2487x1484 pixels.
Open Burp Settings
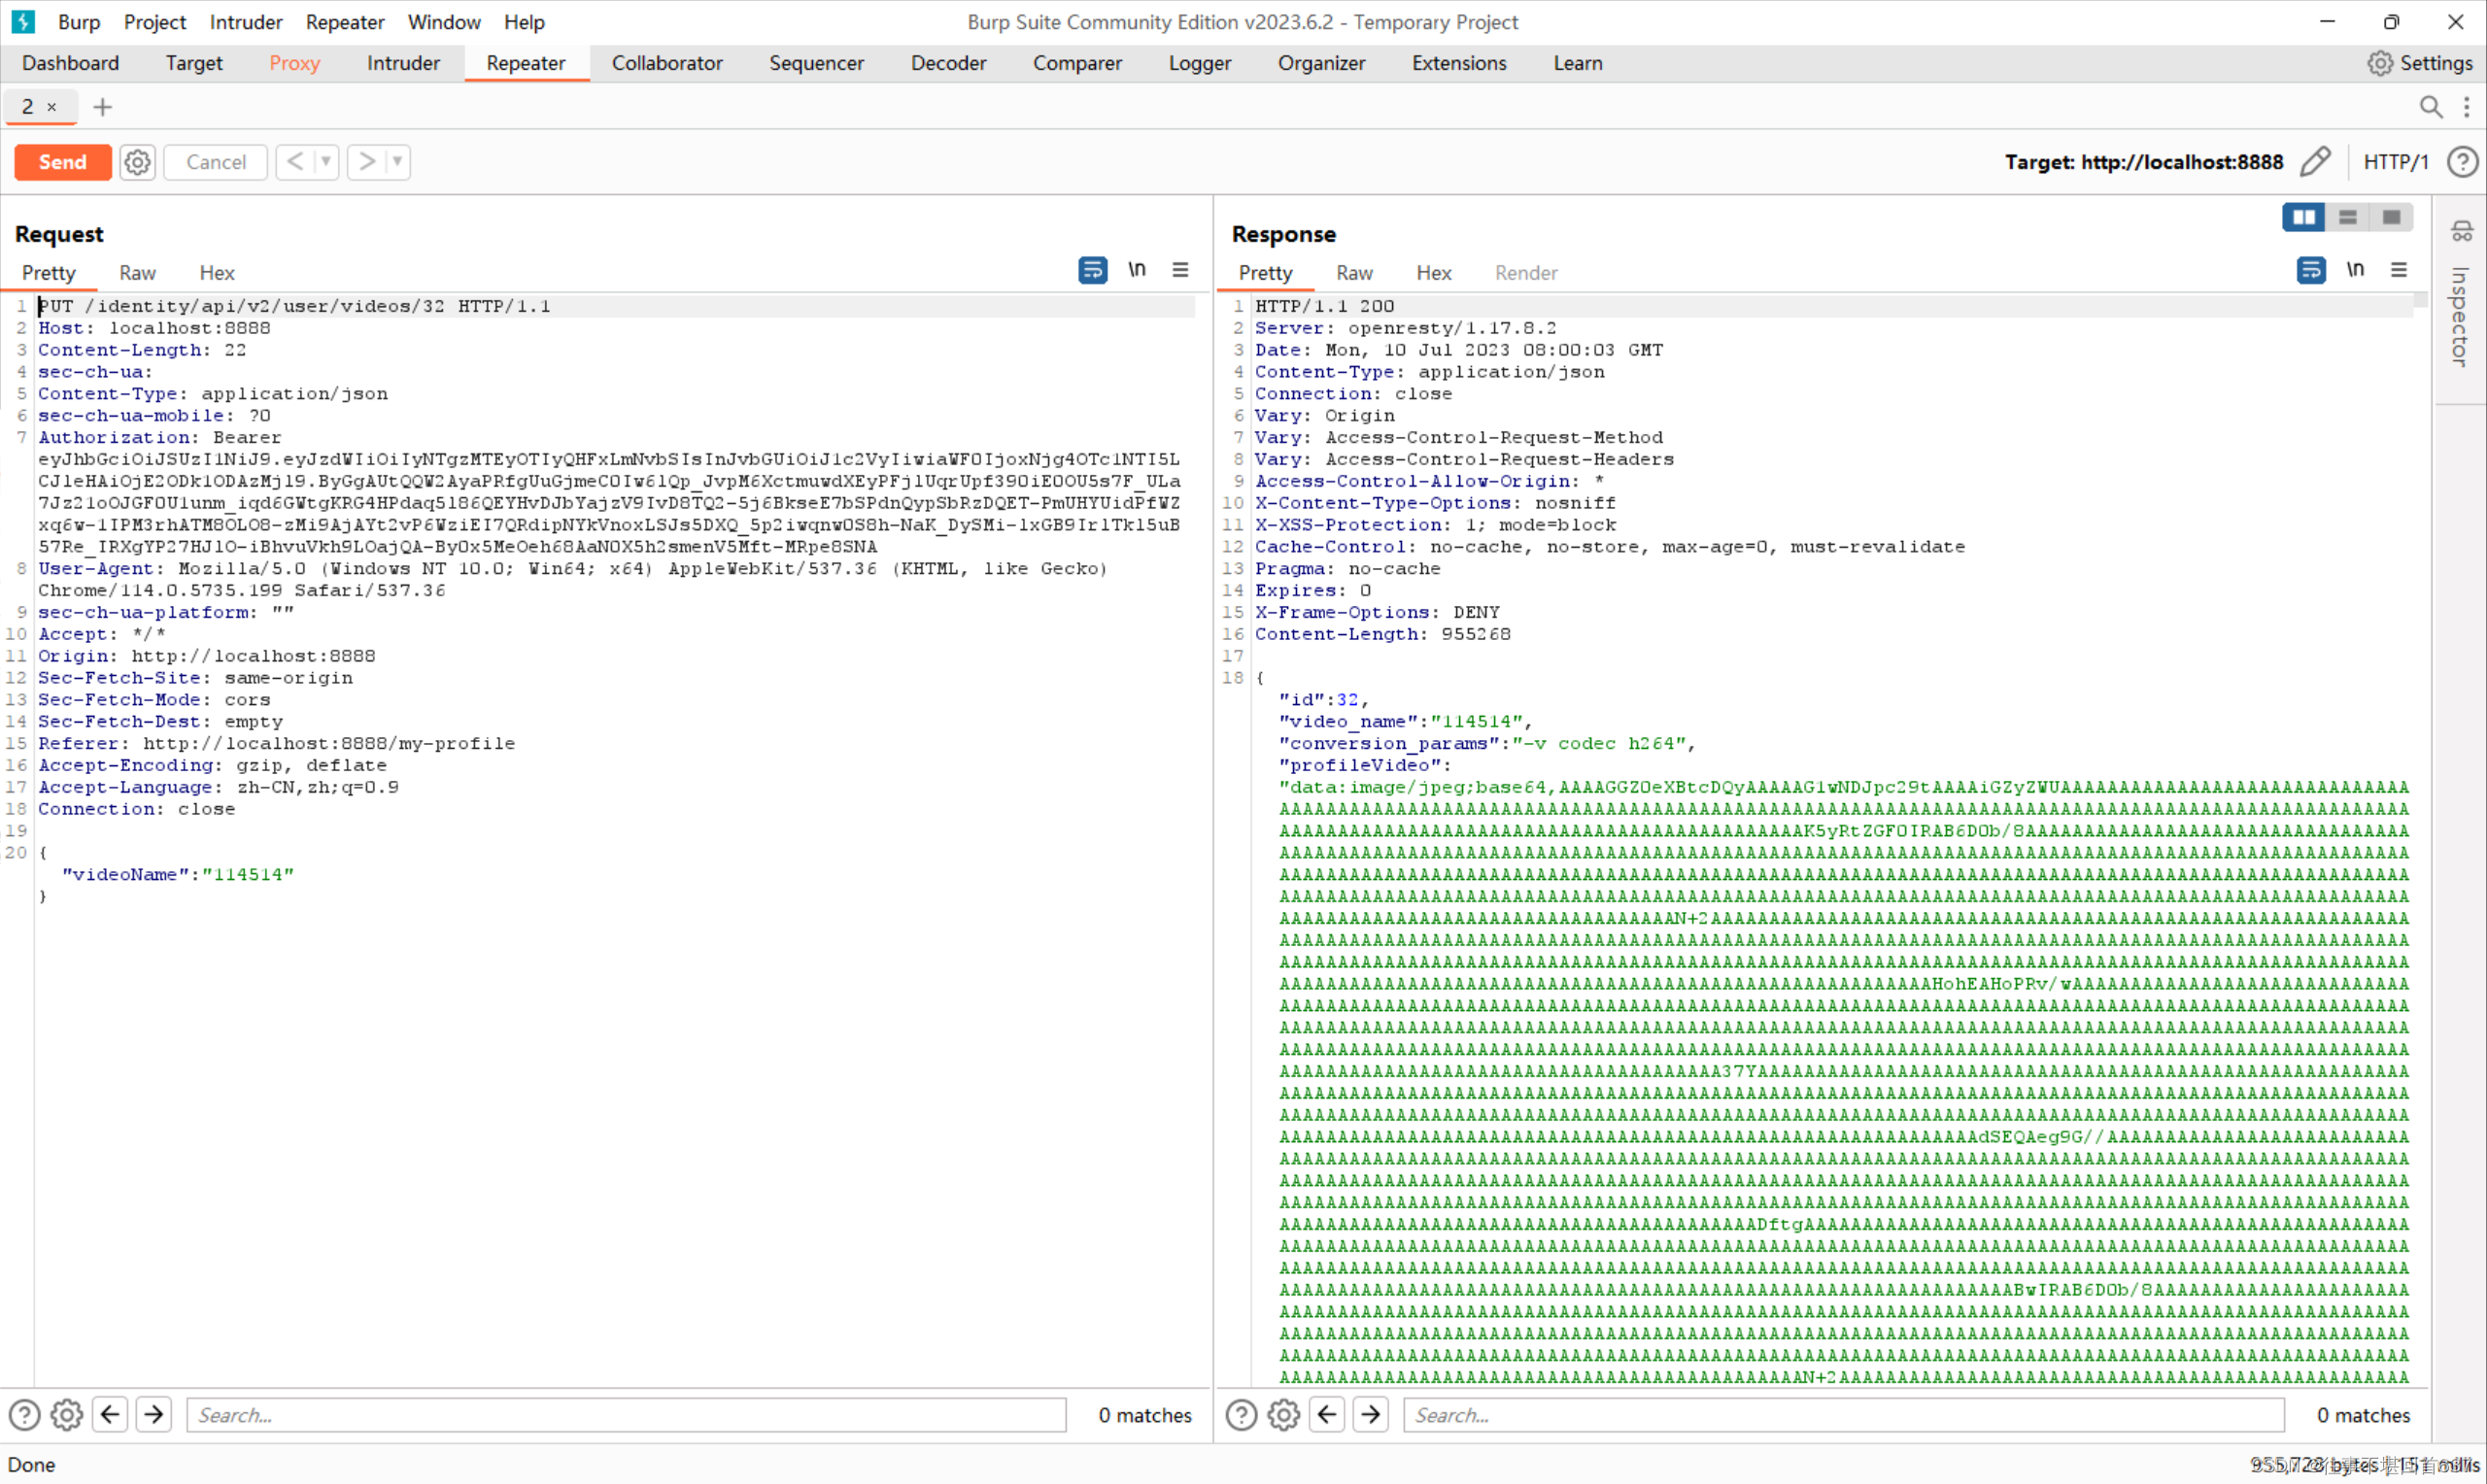coord(2420,63)
